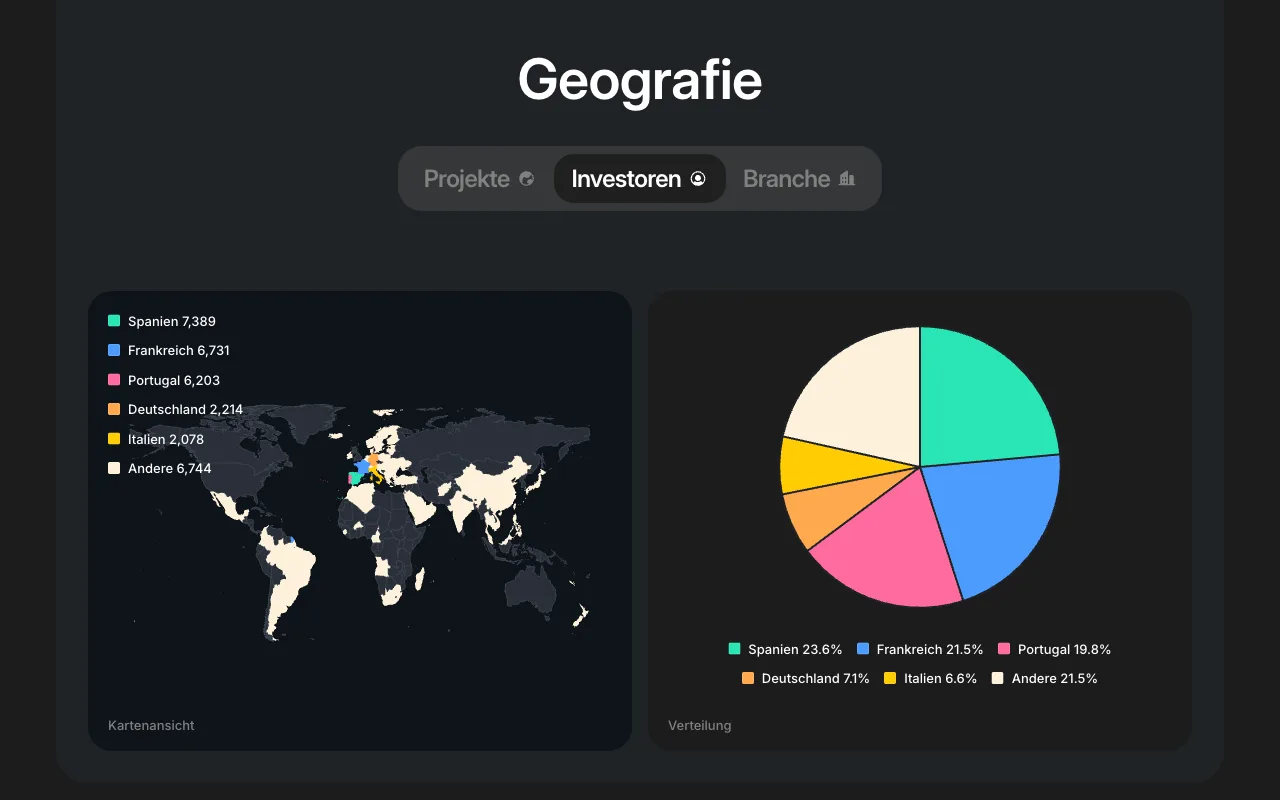The height and width of the screenshot is (800, 1280).
Task: Click the Portugal 19.8% pie legend swatch
Action: tap(1004, 649)
